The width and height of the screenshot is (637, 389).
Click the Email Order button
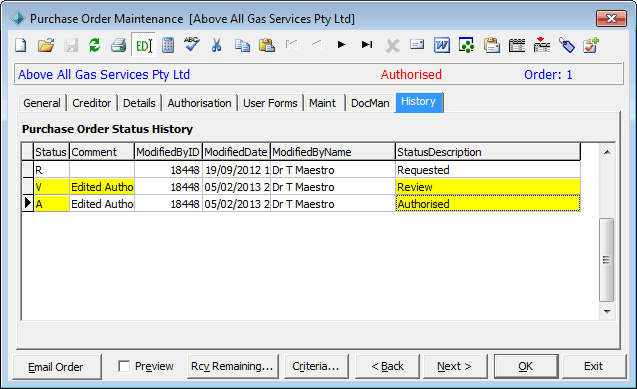tap(56, 367)
